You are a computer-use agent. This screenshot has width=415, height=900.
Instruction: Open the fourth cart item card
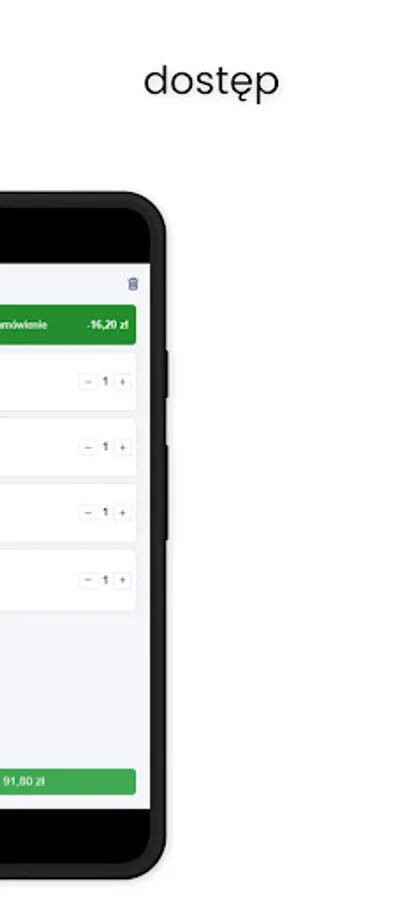coord(68,580)
